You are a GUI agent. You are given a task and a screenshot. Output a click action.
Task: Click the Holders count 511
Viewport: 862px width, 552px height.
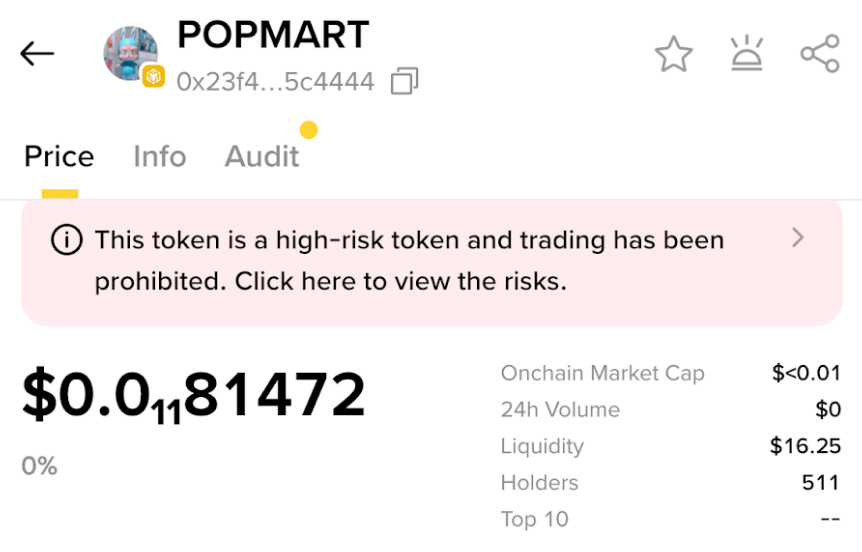pos(820,483)
